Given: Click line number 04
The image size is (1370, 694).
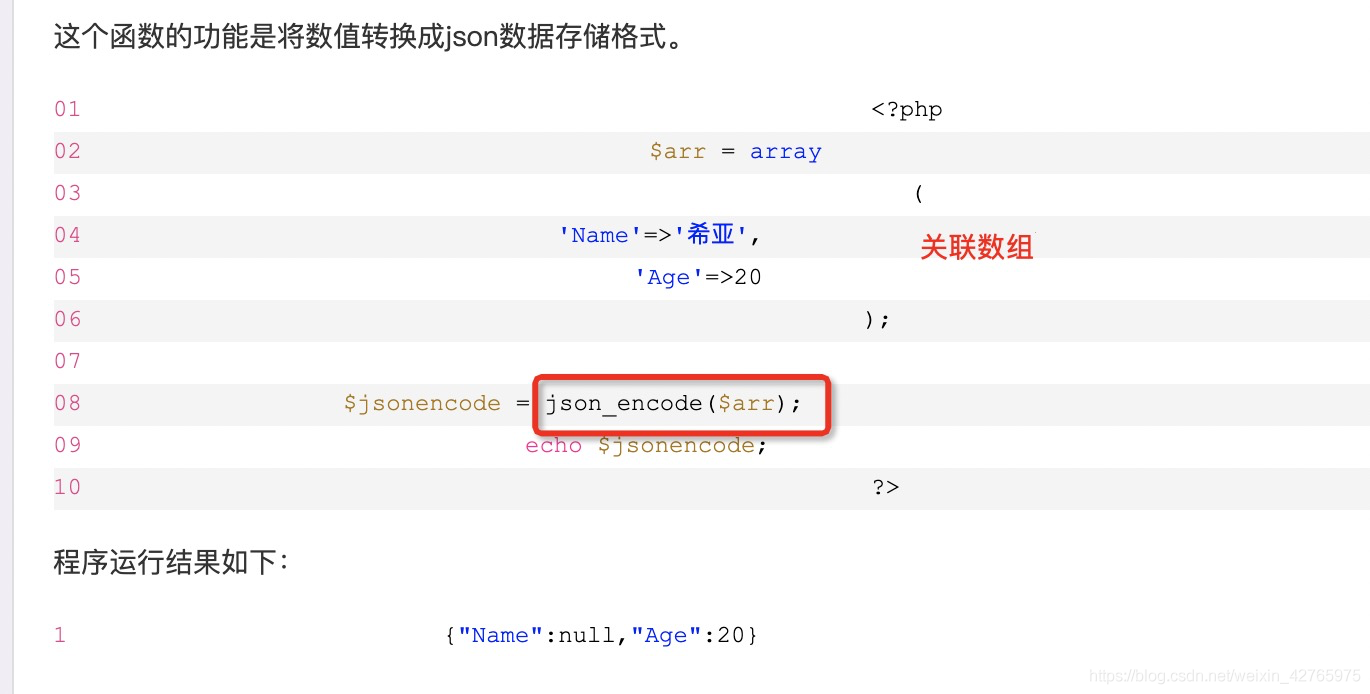Looking at the screenshot, I should 67,235.
